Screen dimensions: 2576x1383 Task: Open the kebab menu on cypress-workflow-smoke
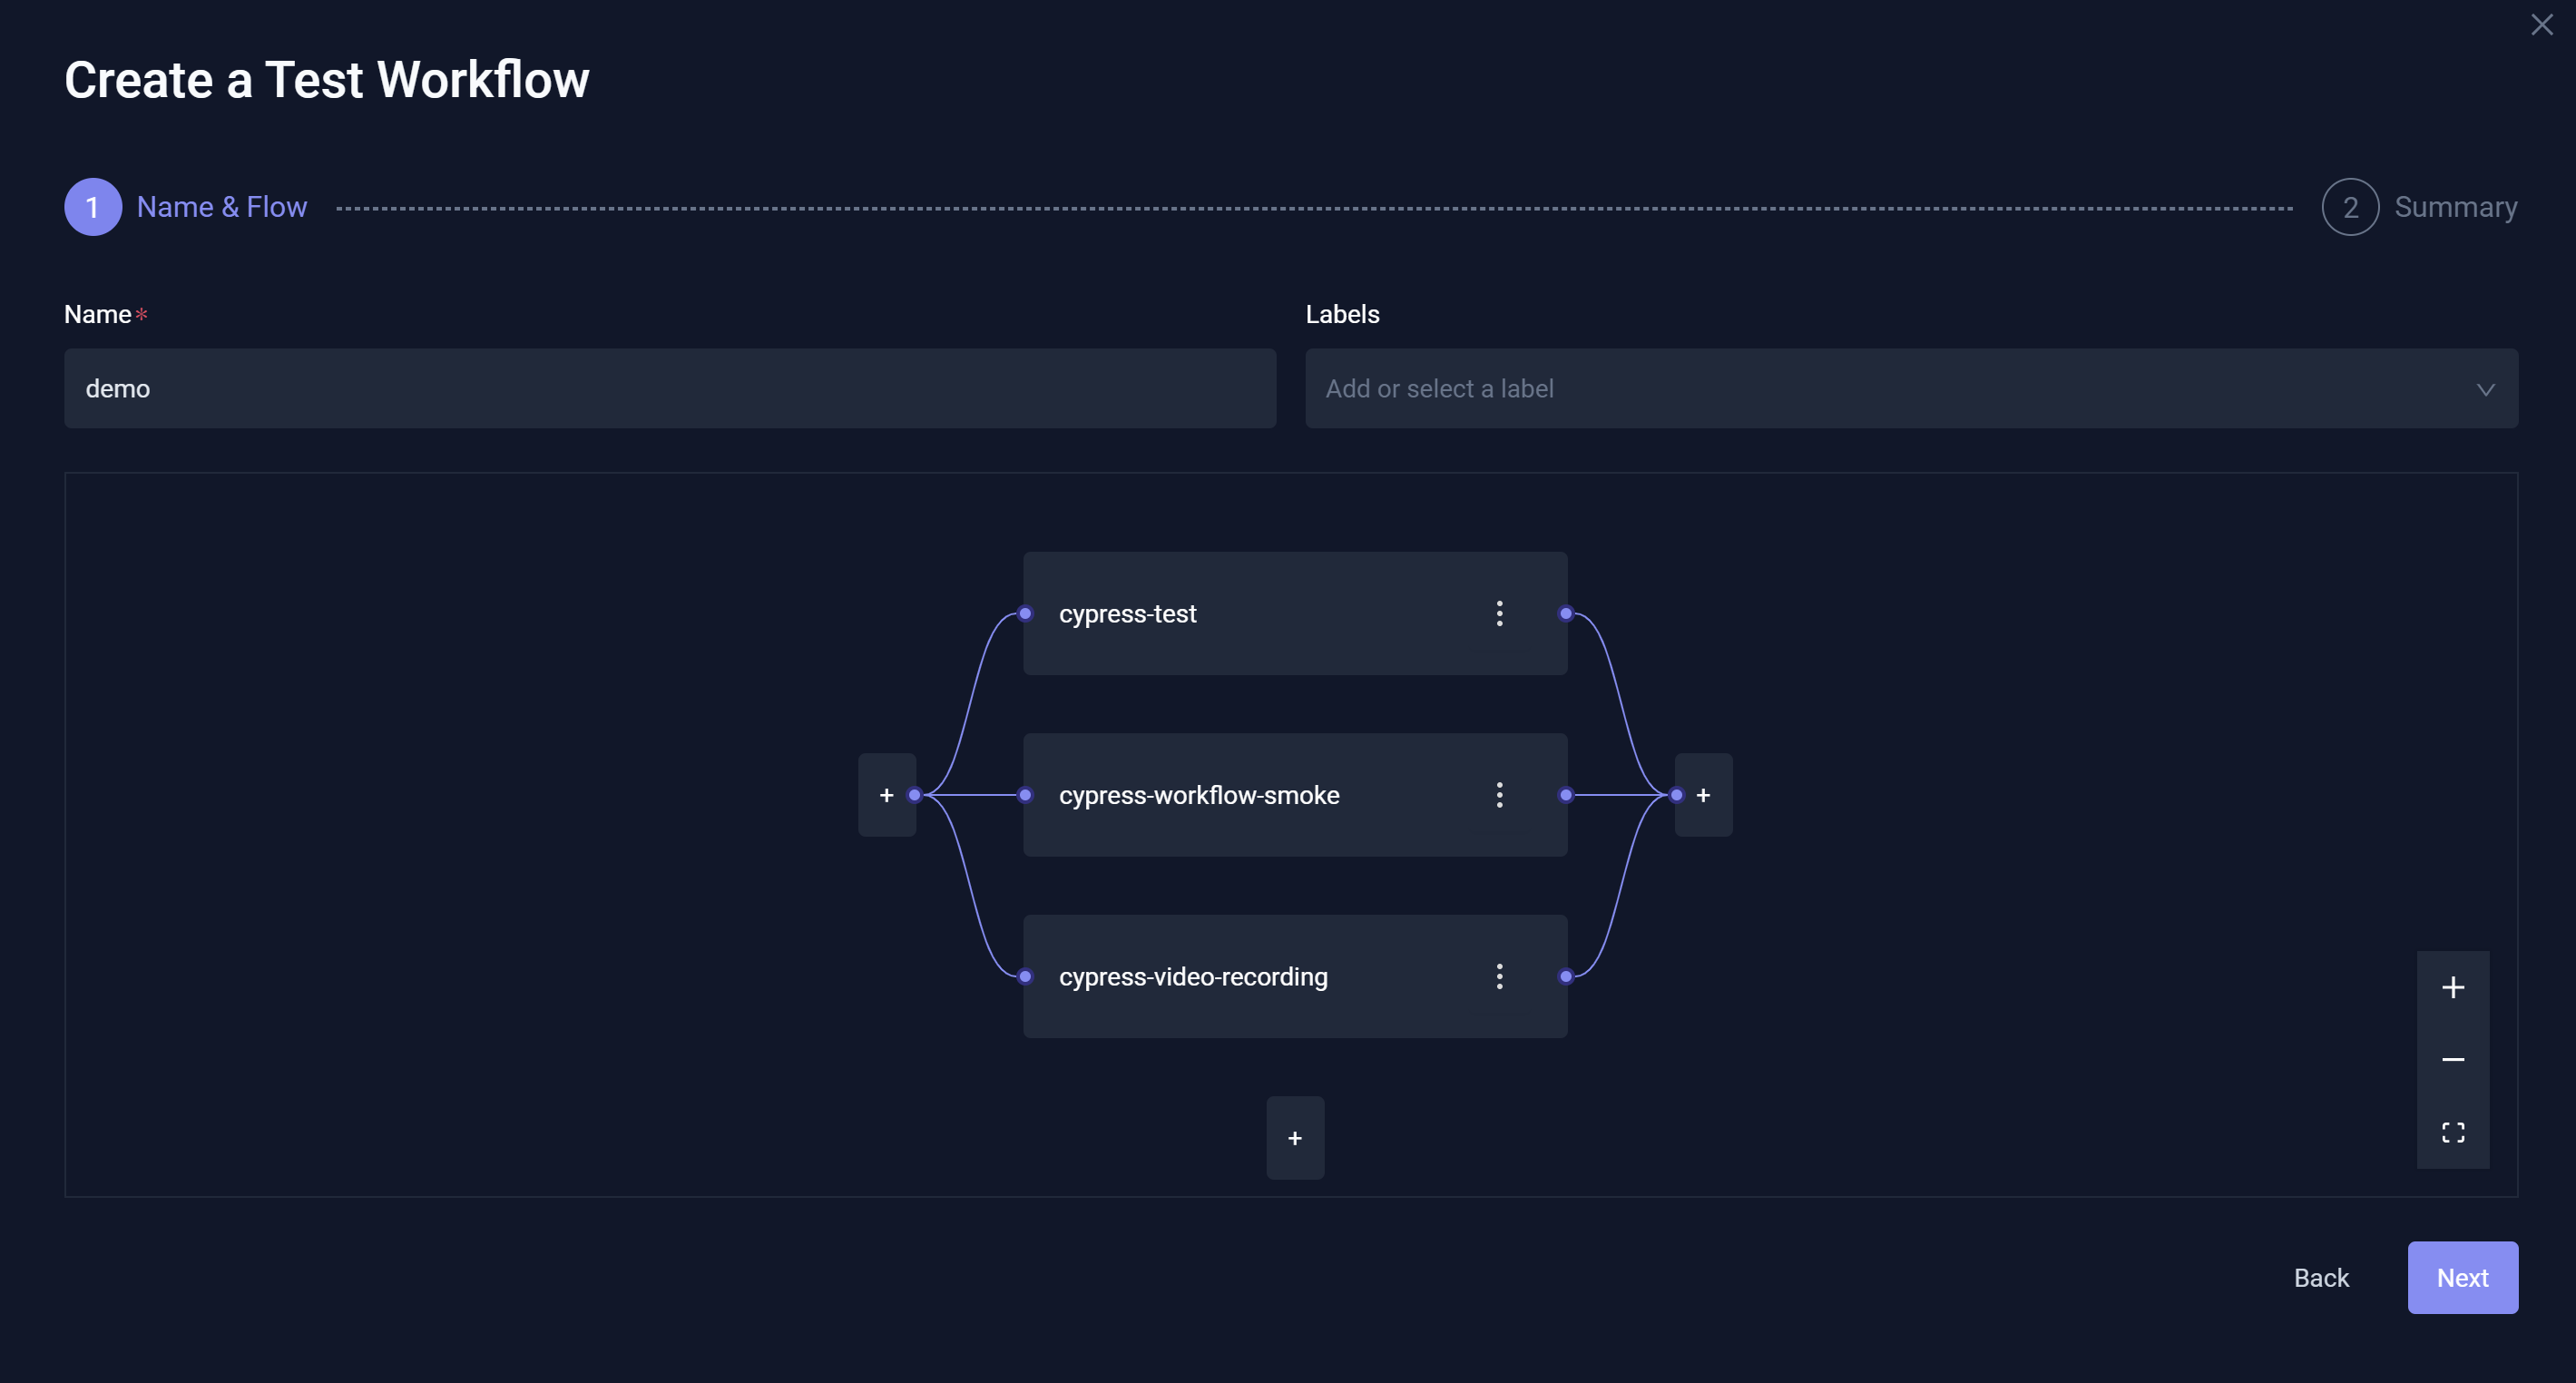(1499, 795)
